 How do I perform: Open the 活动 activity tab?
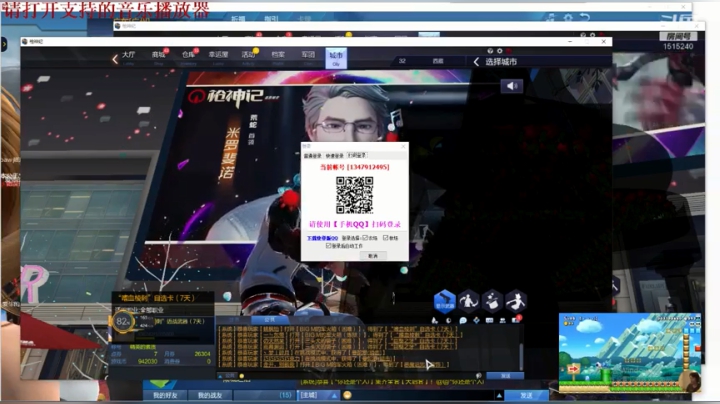(248, 56)
